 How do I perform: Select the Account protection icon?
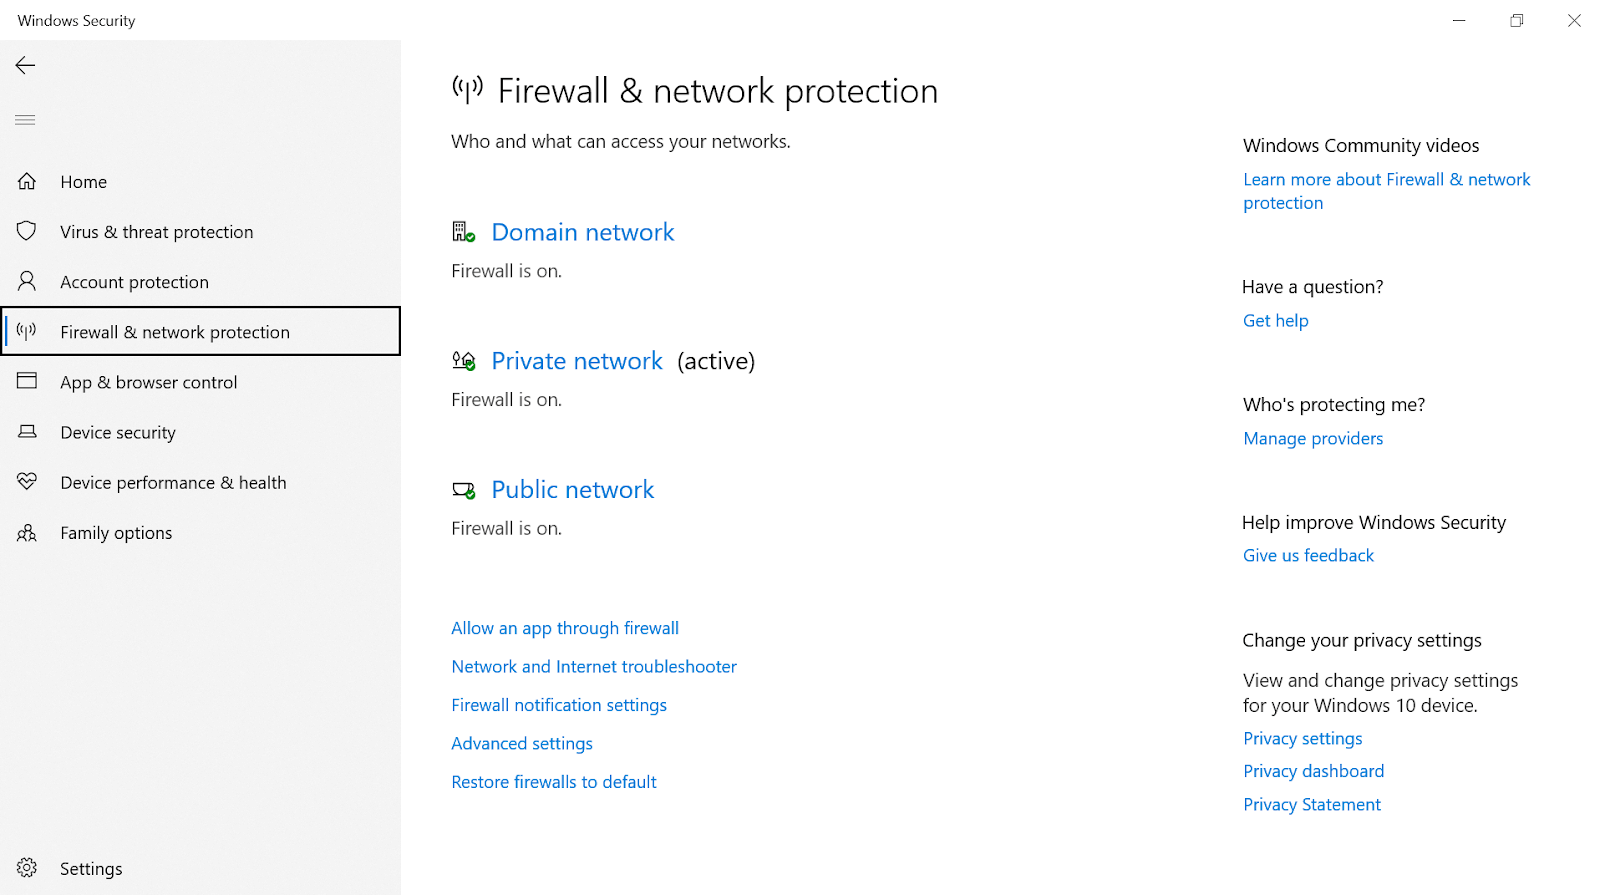tap(28, 281)
